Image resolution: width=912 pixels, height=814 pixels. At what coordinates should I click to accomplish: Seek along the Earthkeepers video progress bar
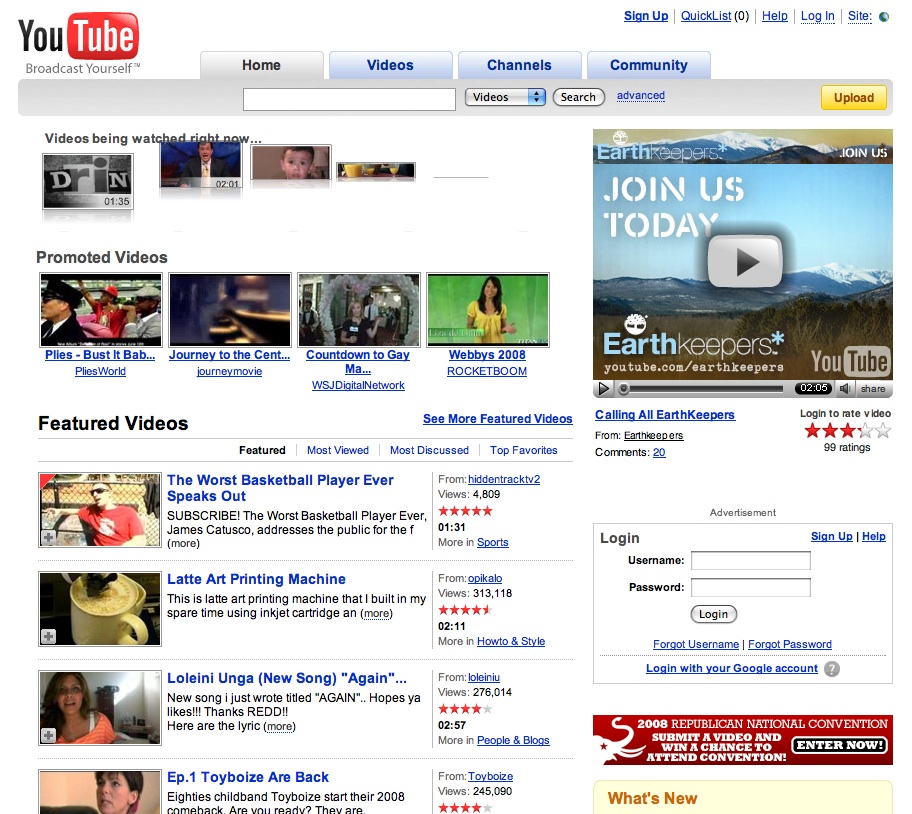(704, 388)
